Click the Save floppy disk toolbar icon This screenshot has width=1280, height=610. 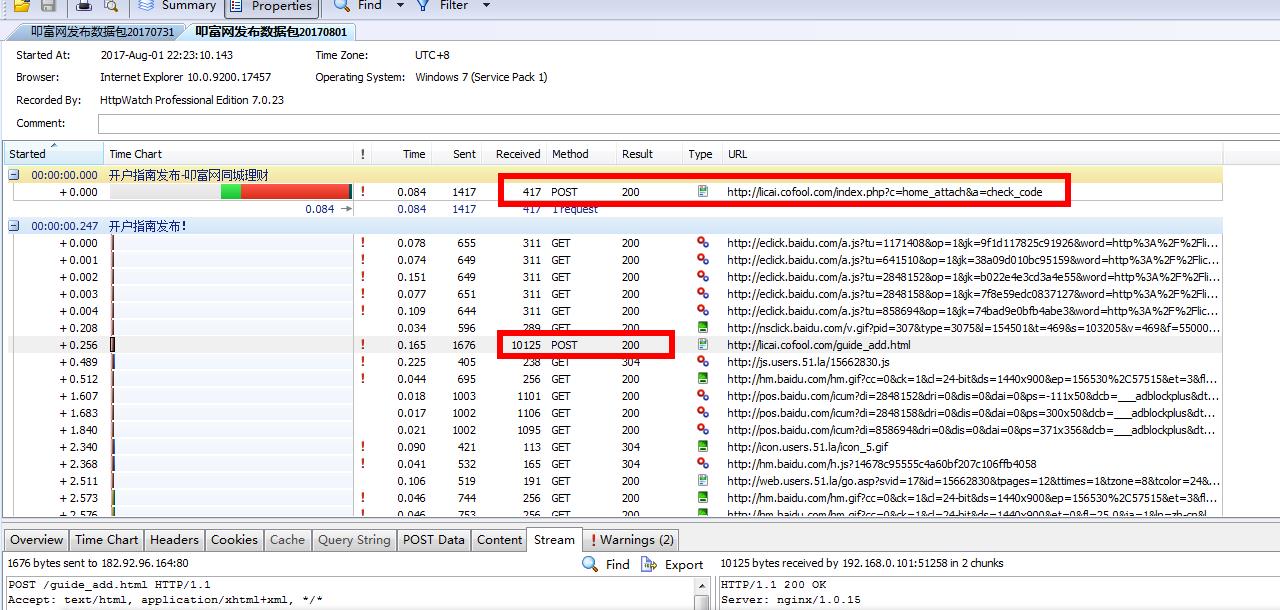tap(47, 6)
